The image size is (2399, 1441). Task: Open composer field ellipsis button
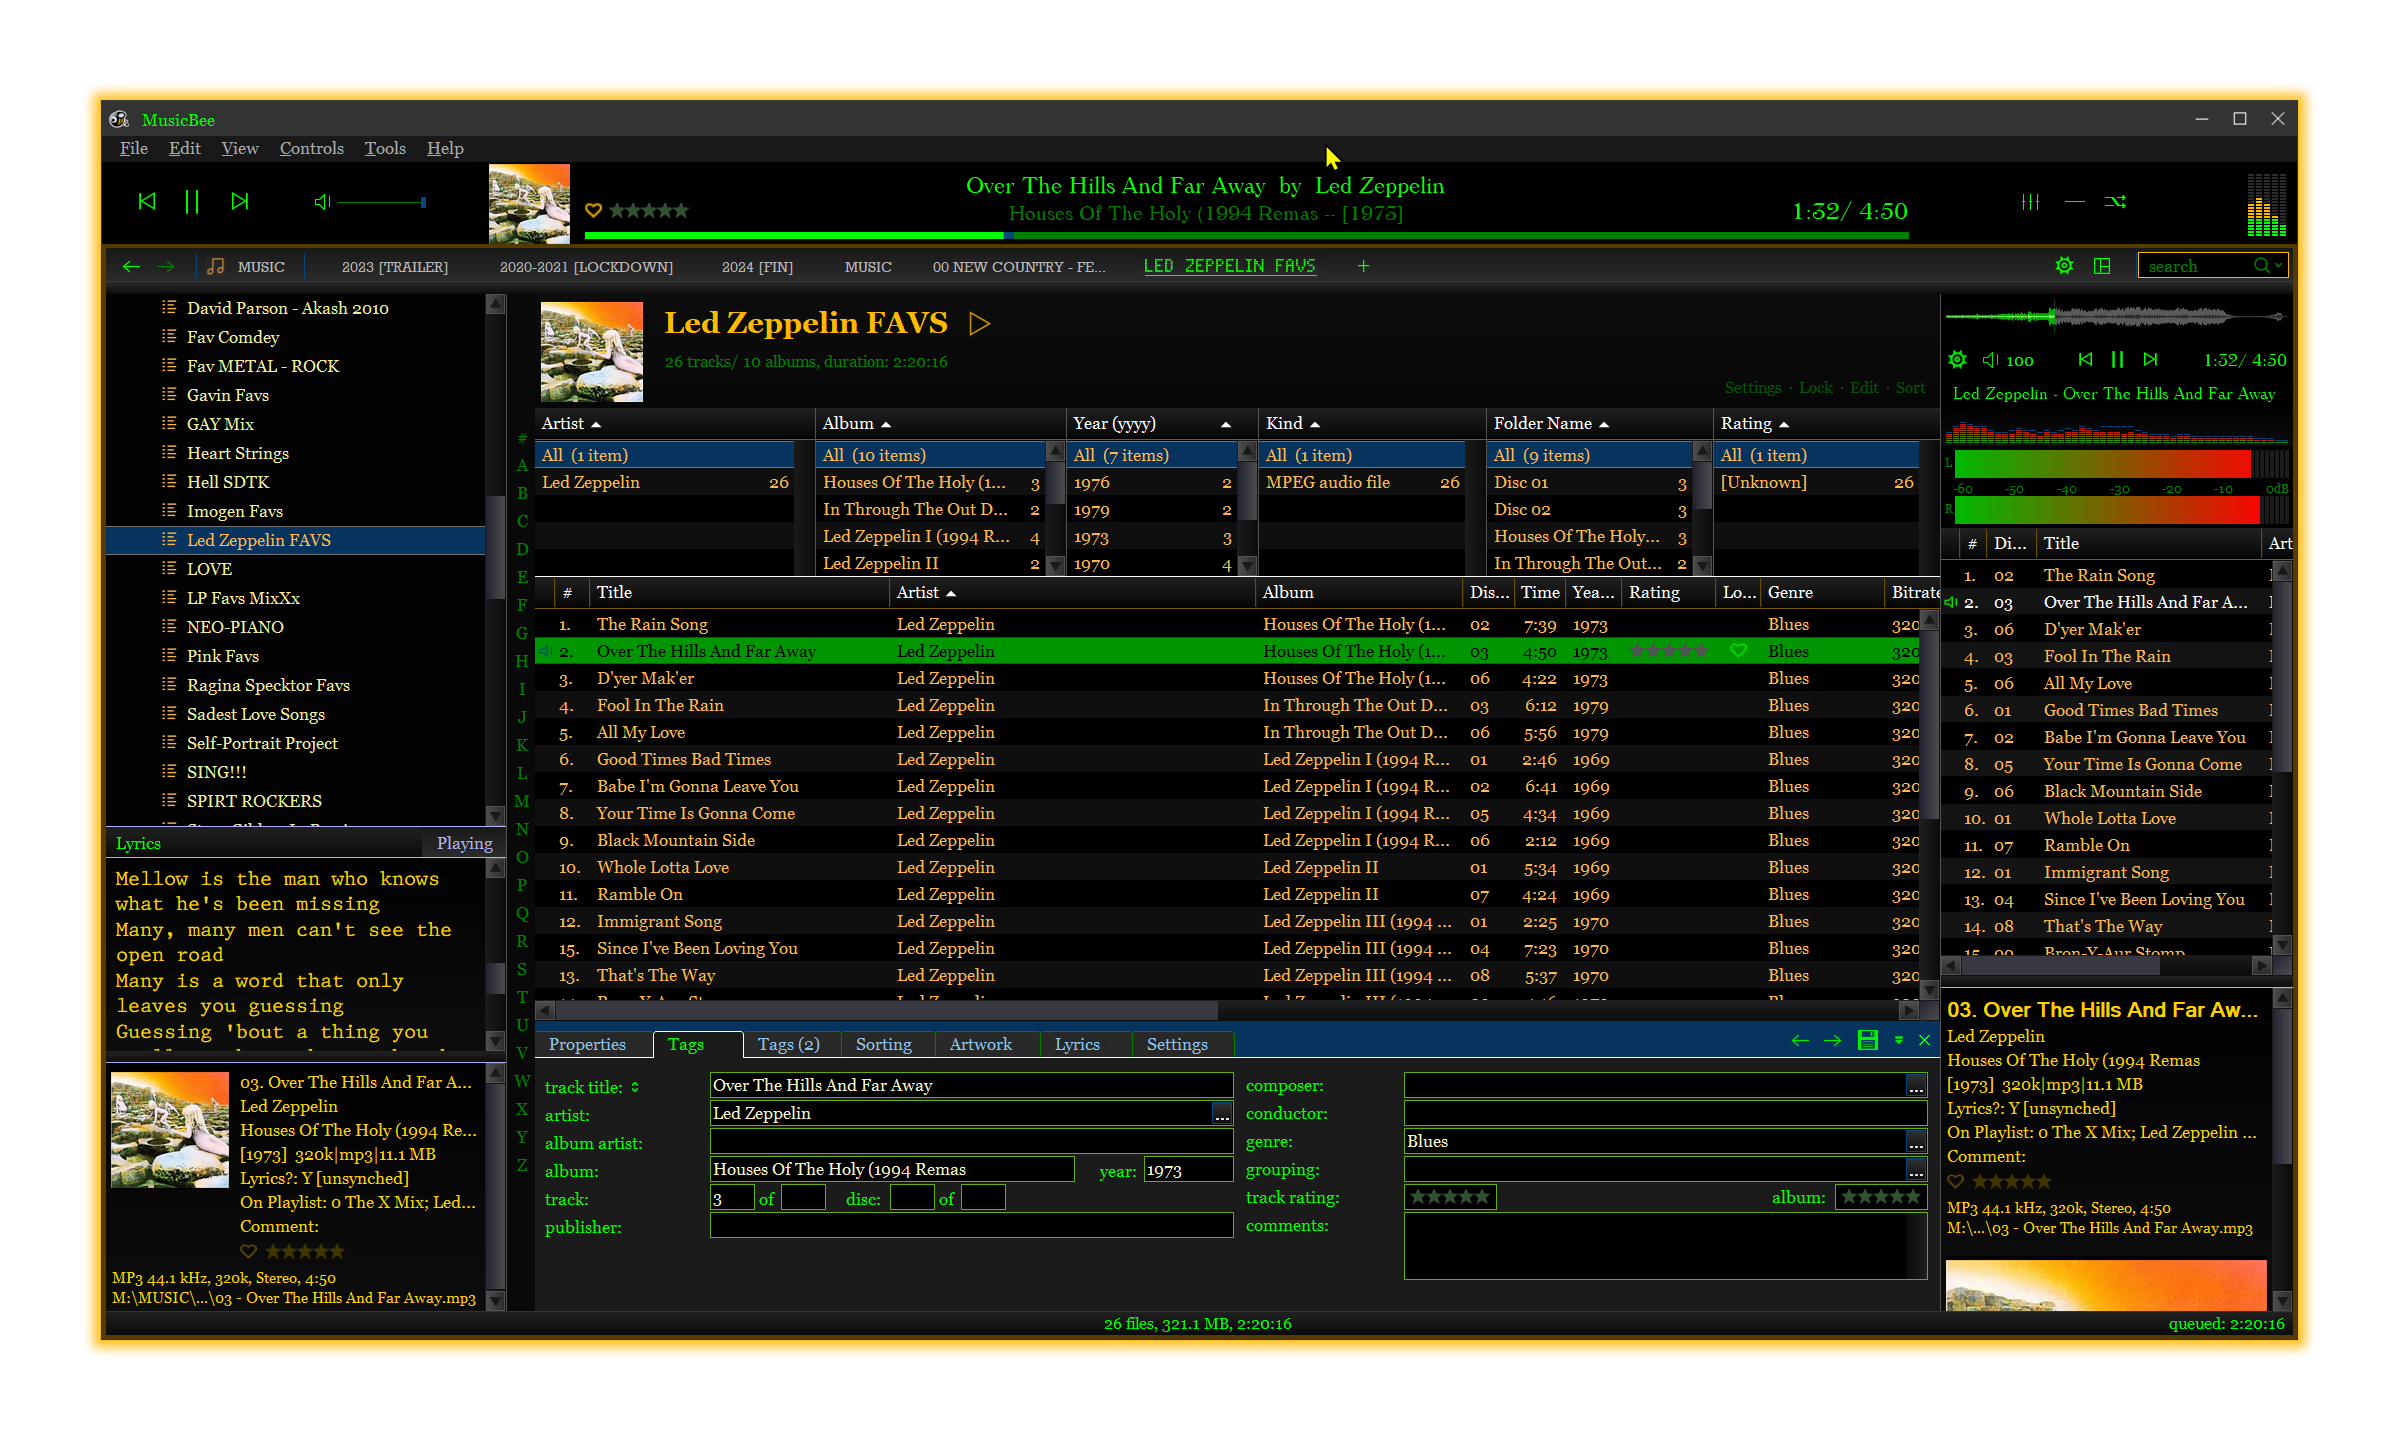click(x=1916, y=1085)
